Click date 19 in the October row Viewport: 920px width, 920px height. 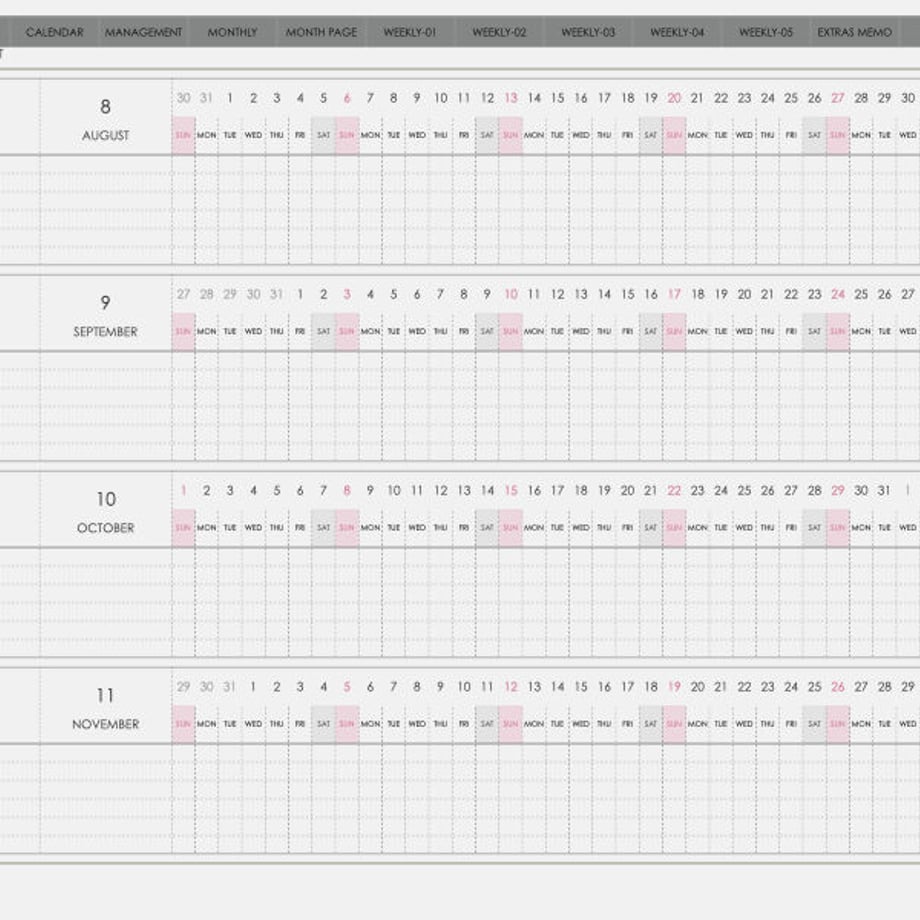604,491
